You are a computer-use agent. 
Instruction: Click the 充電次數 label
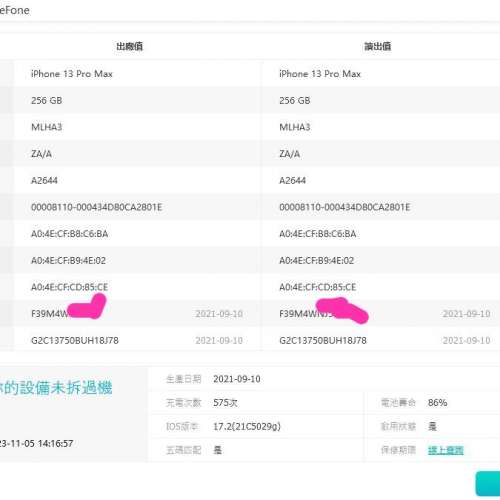tap(184, 403)
